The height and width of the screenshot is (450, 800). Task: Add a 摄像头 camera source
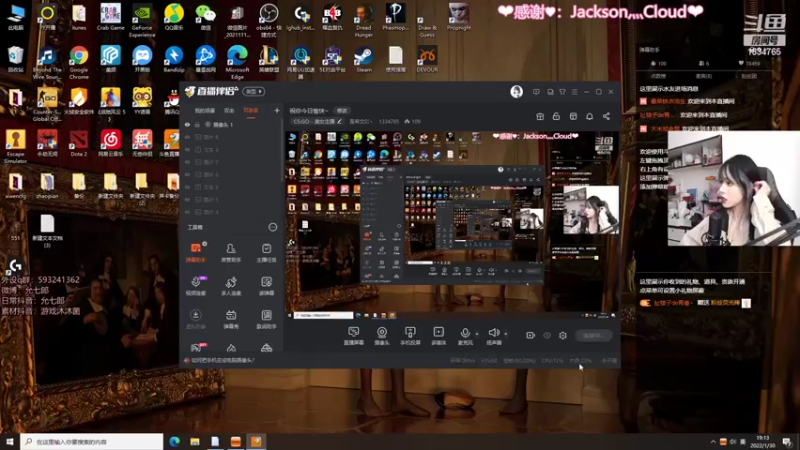[382, 336]
